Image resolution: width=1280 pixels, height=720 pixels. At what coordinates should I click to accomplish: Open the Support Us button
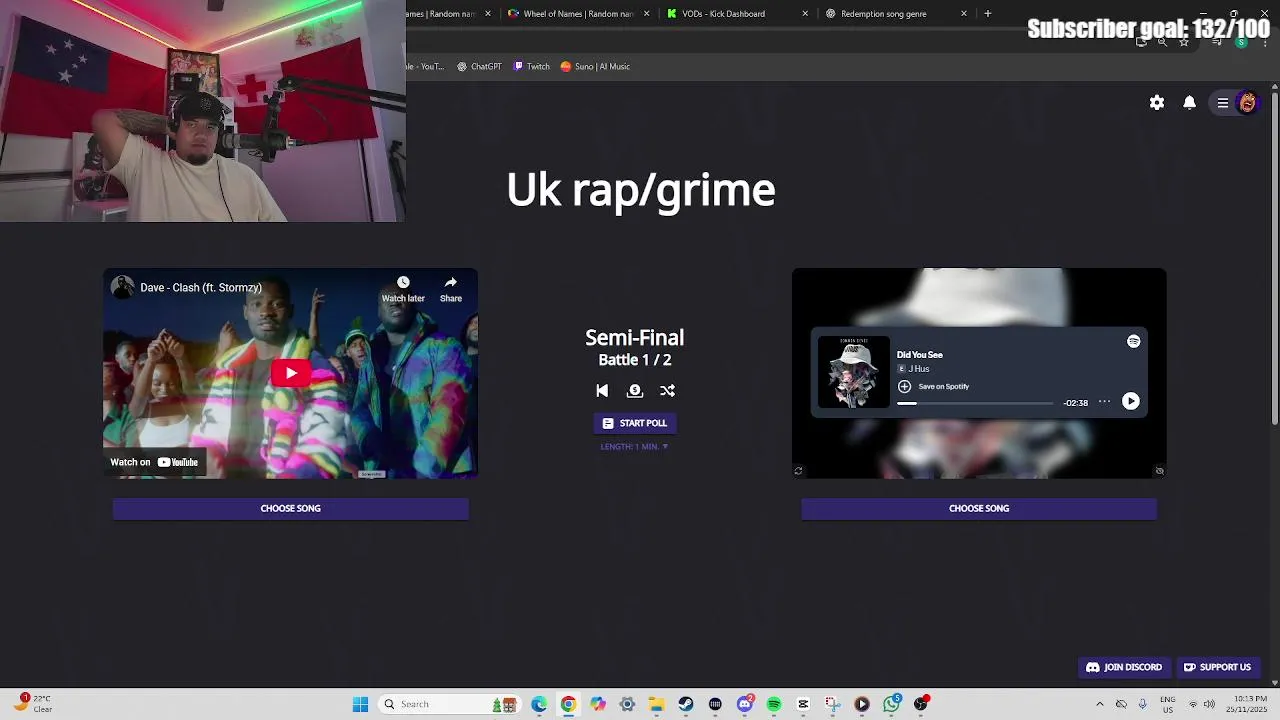(x=1217, y=667)
